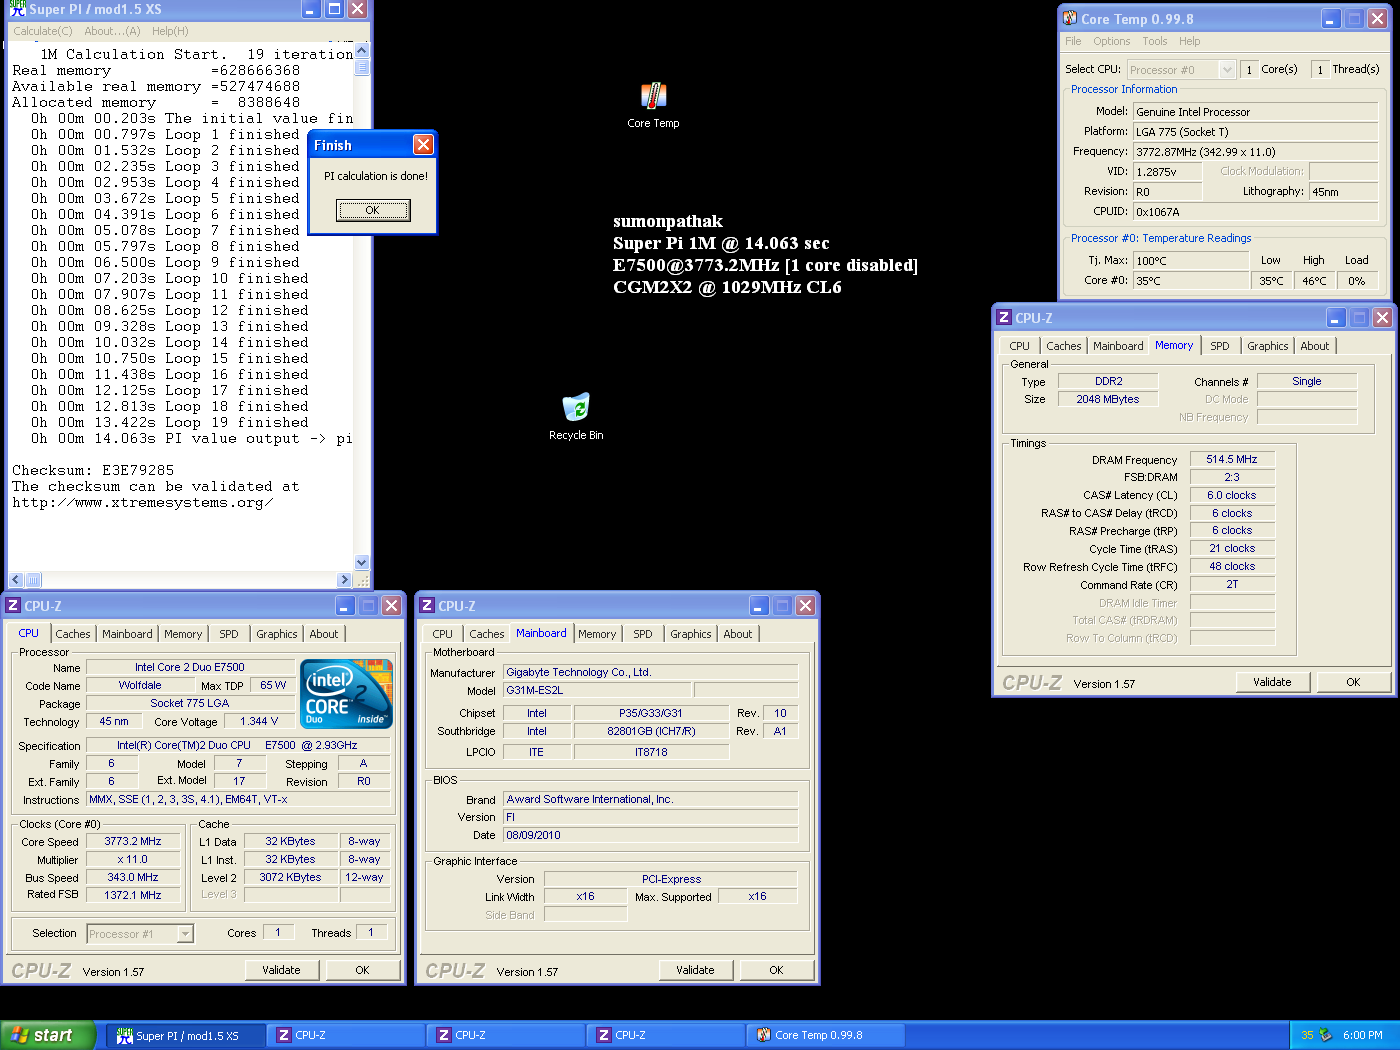Click the Intel Core 2 Duo logo

coord(346,693)
